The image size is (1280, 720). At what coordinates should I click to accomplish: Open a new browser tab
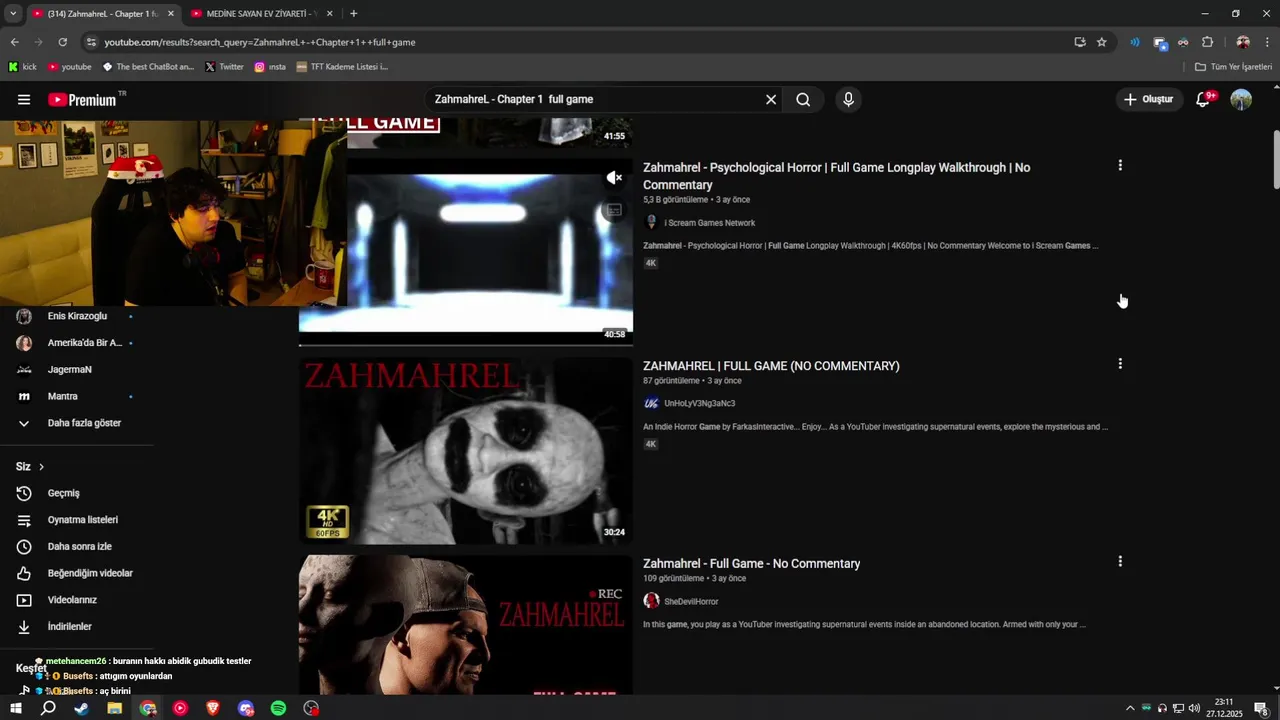[x=353, y=14]
